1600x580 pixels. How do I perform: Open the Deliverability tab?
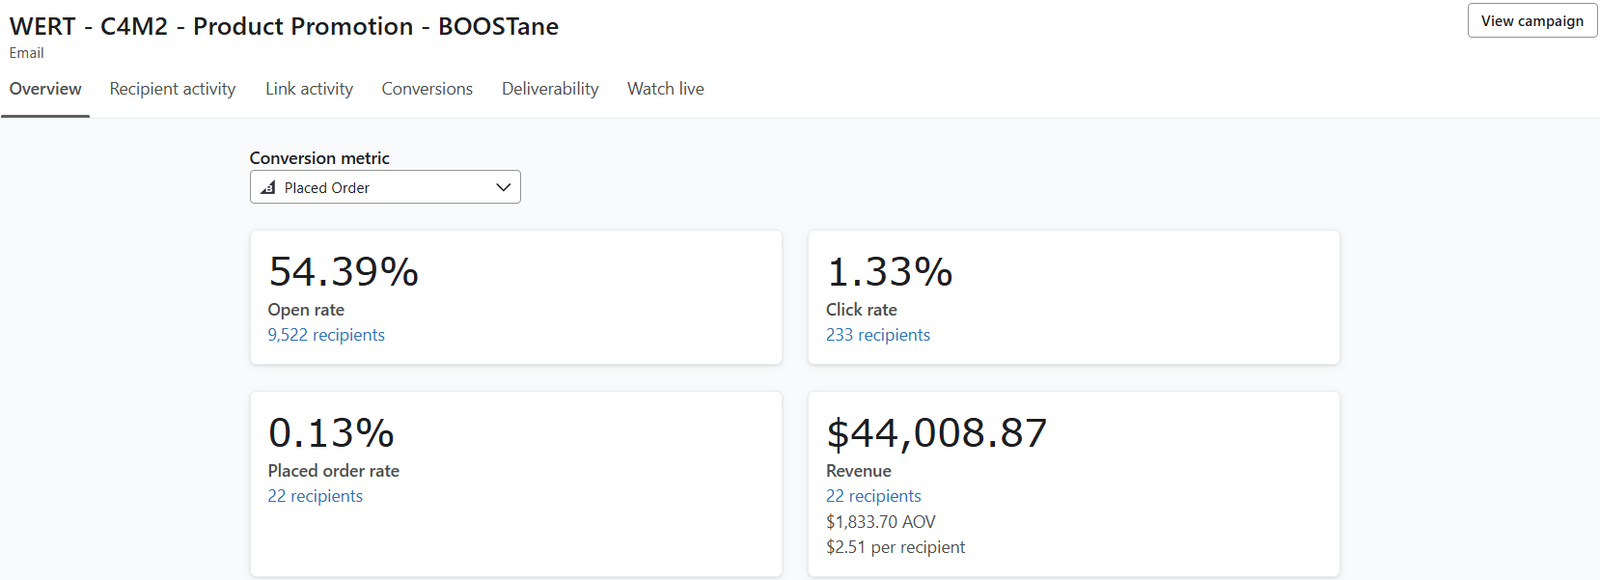point(550,89)
